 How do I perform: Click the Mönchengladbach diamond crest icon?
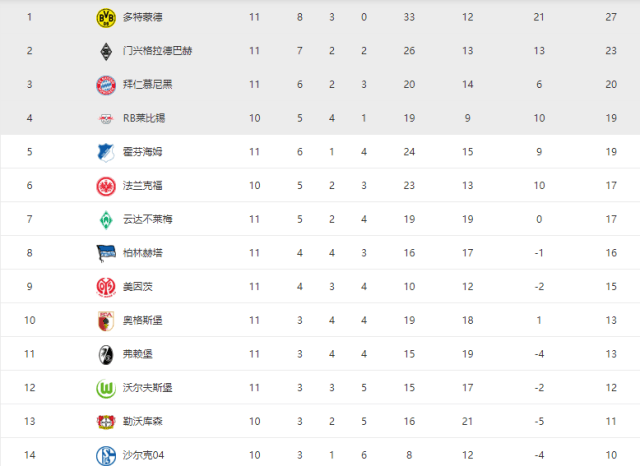point(106,51)
